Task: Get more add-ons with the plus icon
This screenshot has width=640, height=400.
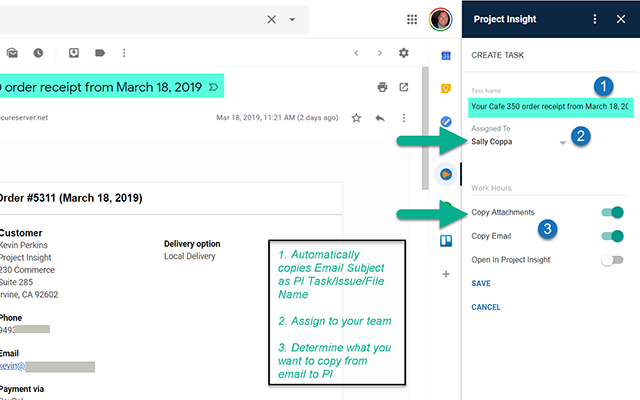Action: [x=446, y=274]
